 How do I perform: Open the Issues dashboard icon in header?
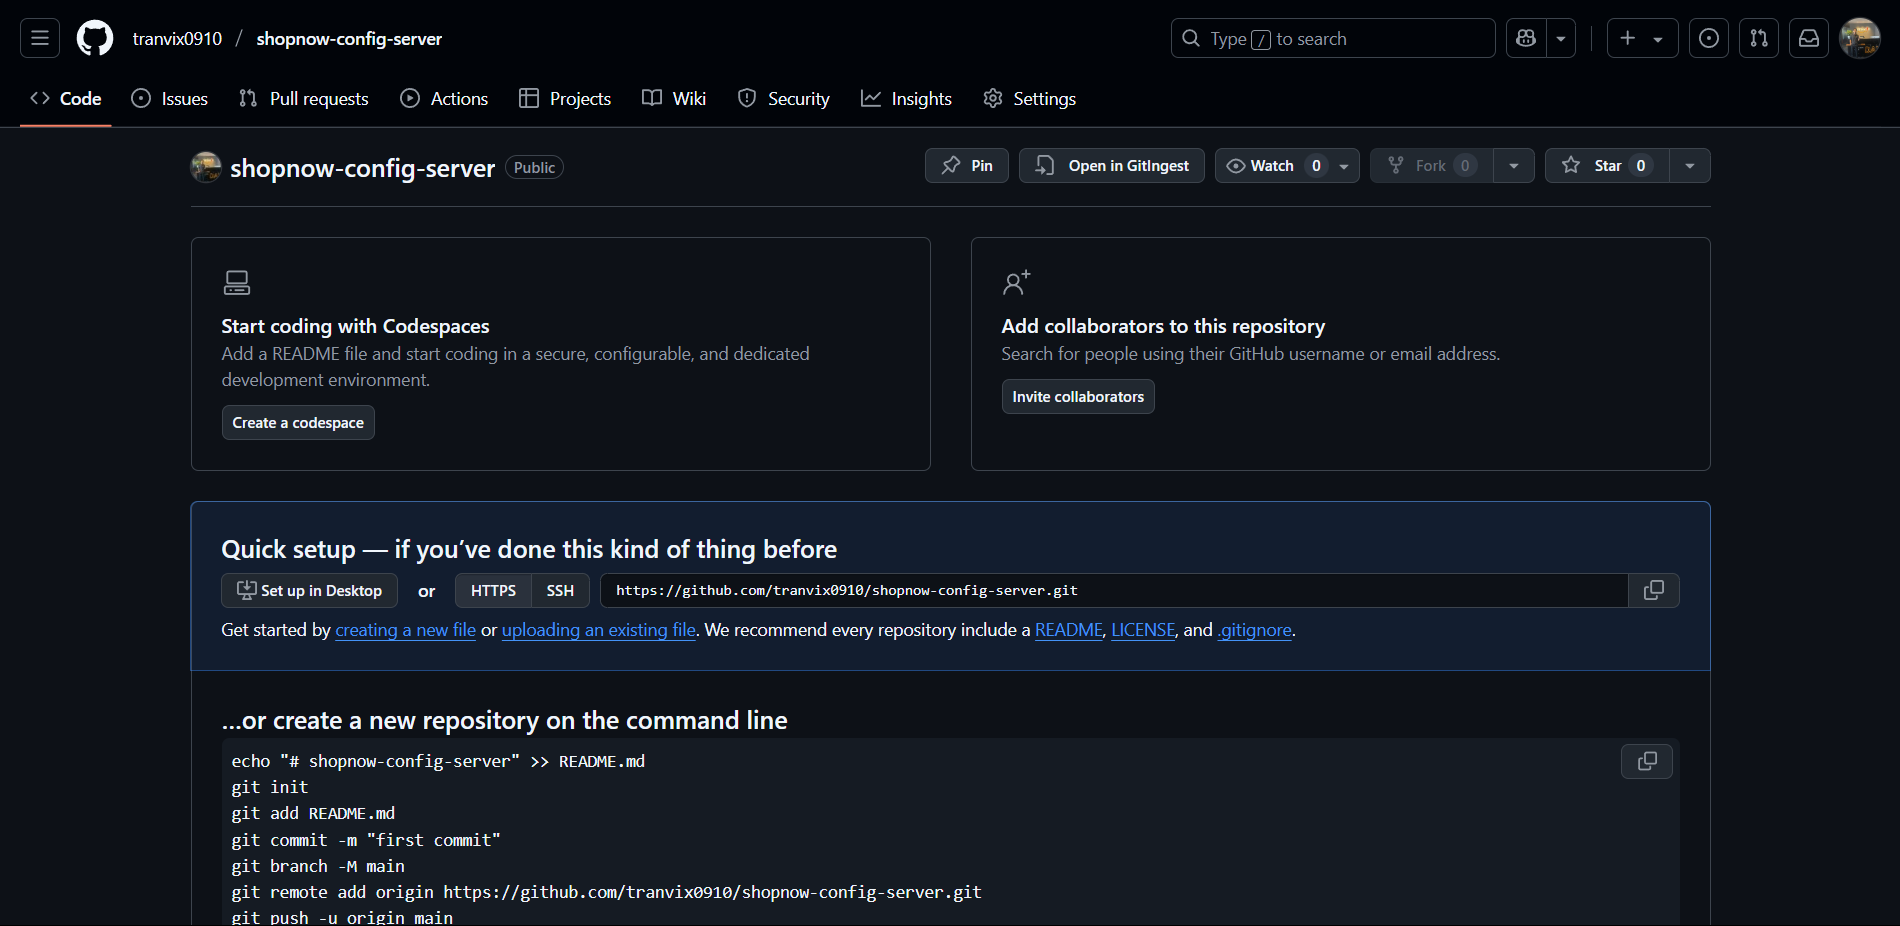1708,38
